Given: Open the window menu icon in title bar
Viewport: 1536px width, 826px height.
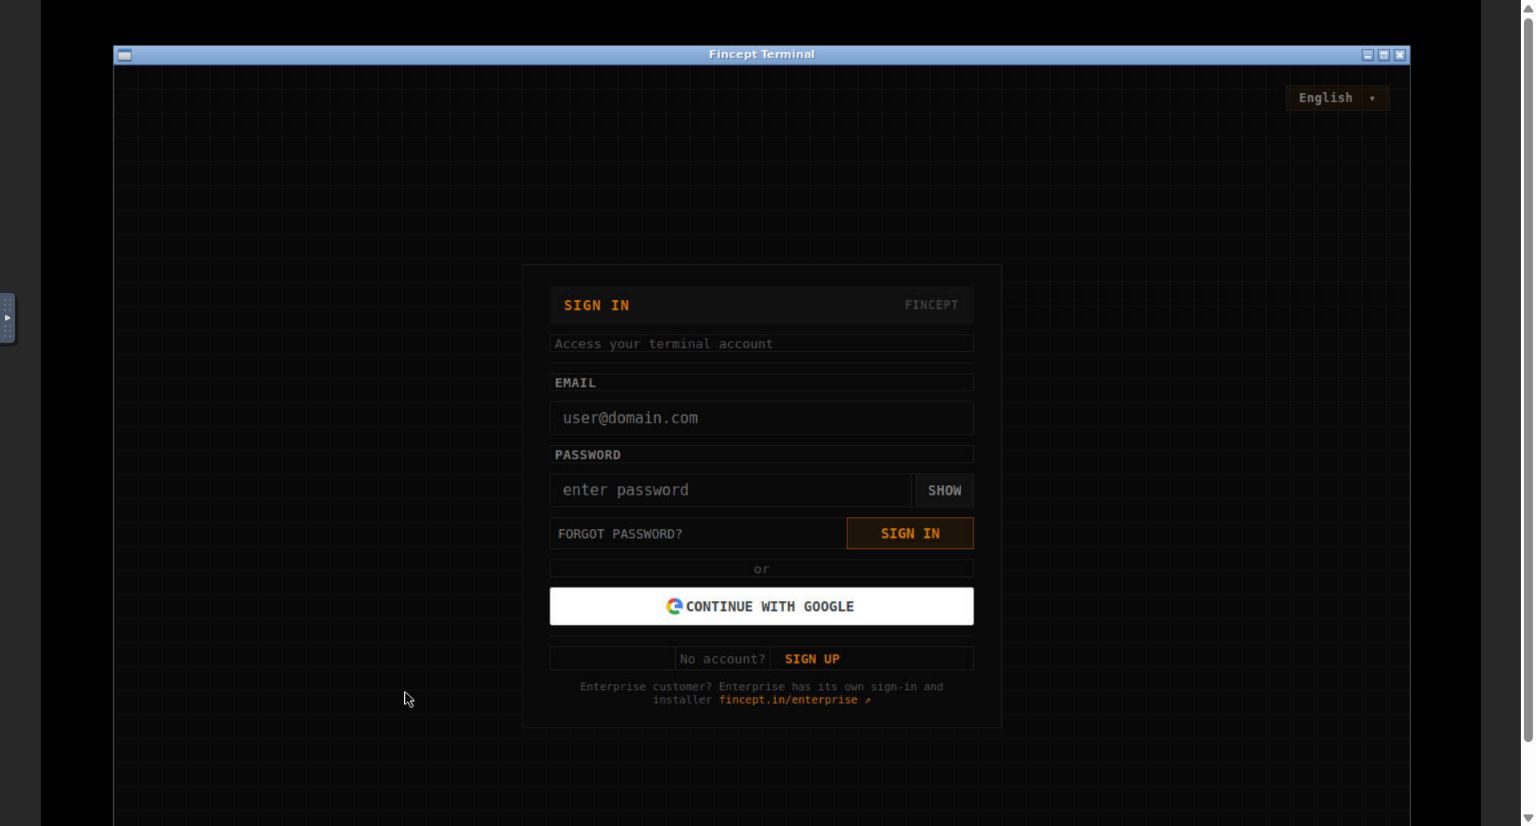Looking at the screenshot, I should point(125,55).
